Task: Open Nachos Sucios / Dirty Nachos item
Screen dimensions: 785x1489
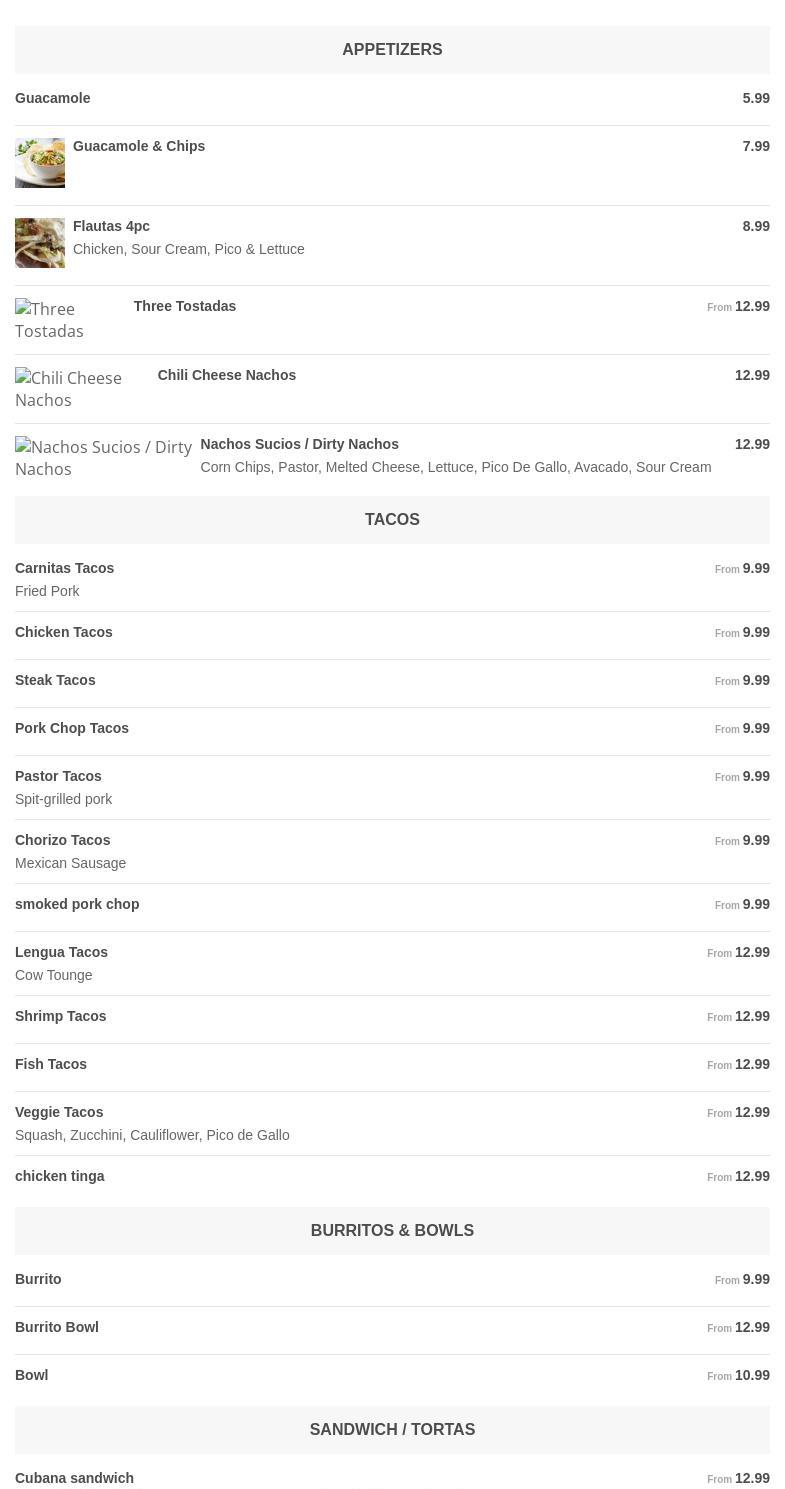Action: (x=299, y=444)
